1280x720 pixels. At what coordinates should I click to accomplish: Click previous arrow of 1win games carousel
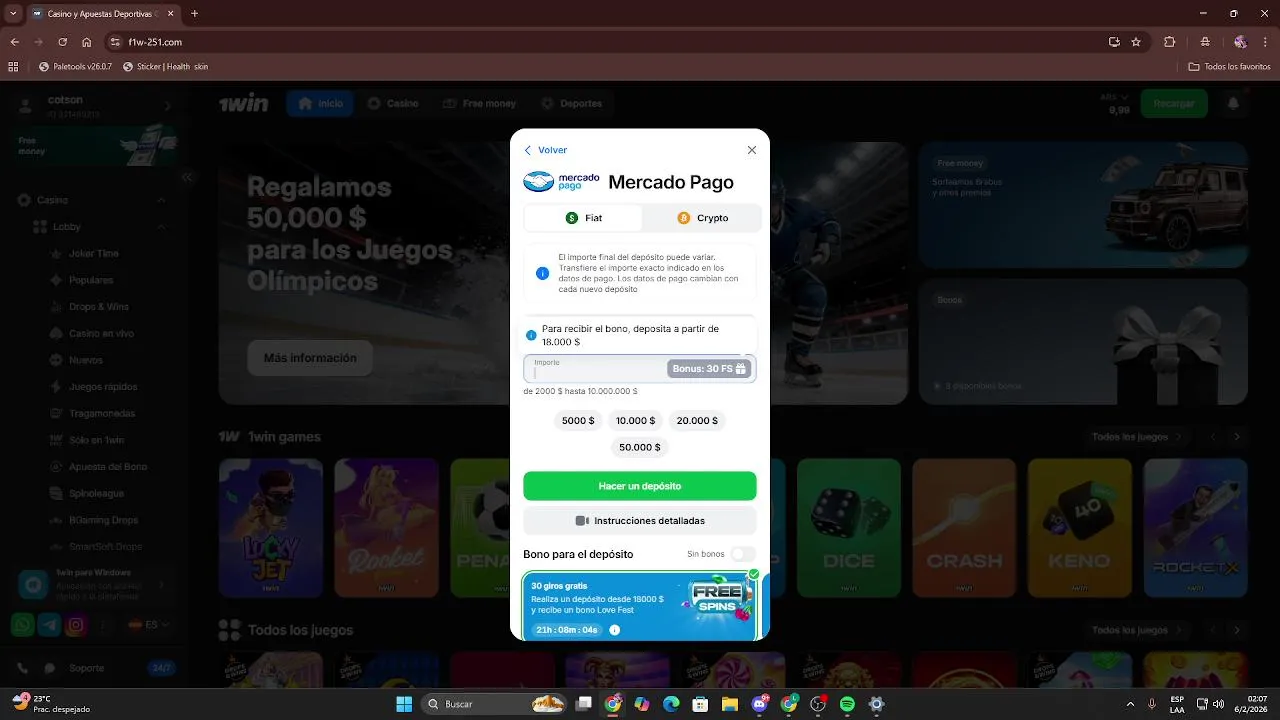pos(1213,437)
